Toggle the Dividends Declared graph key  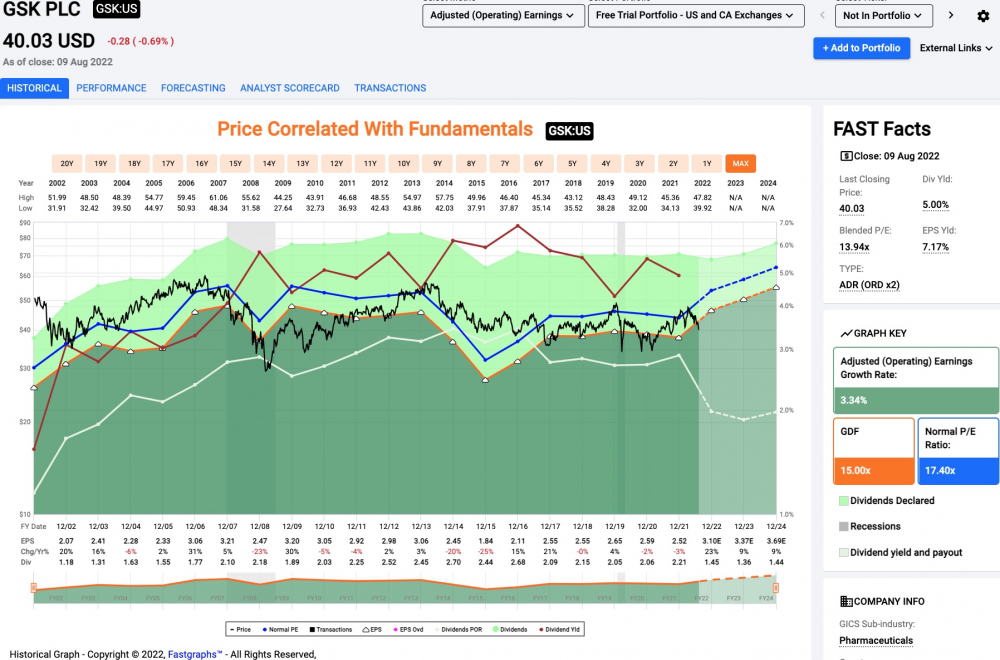pos(887,501)
